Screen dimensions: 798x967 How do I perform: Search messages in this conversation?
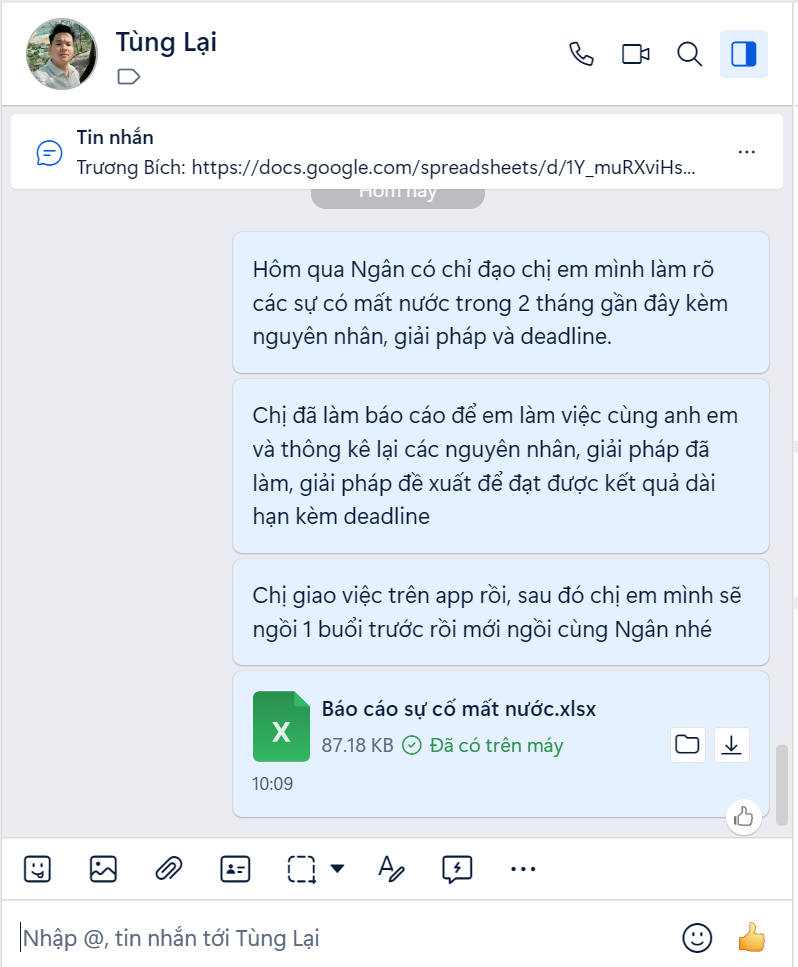point(690,54)
